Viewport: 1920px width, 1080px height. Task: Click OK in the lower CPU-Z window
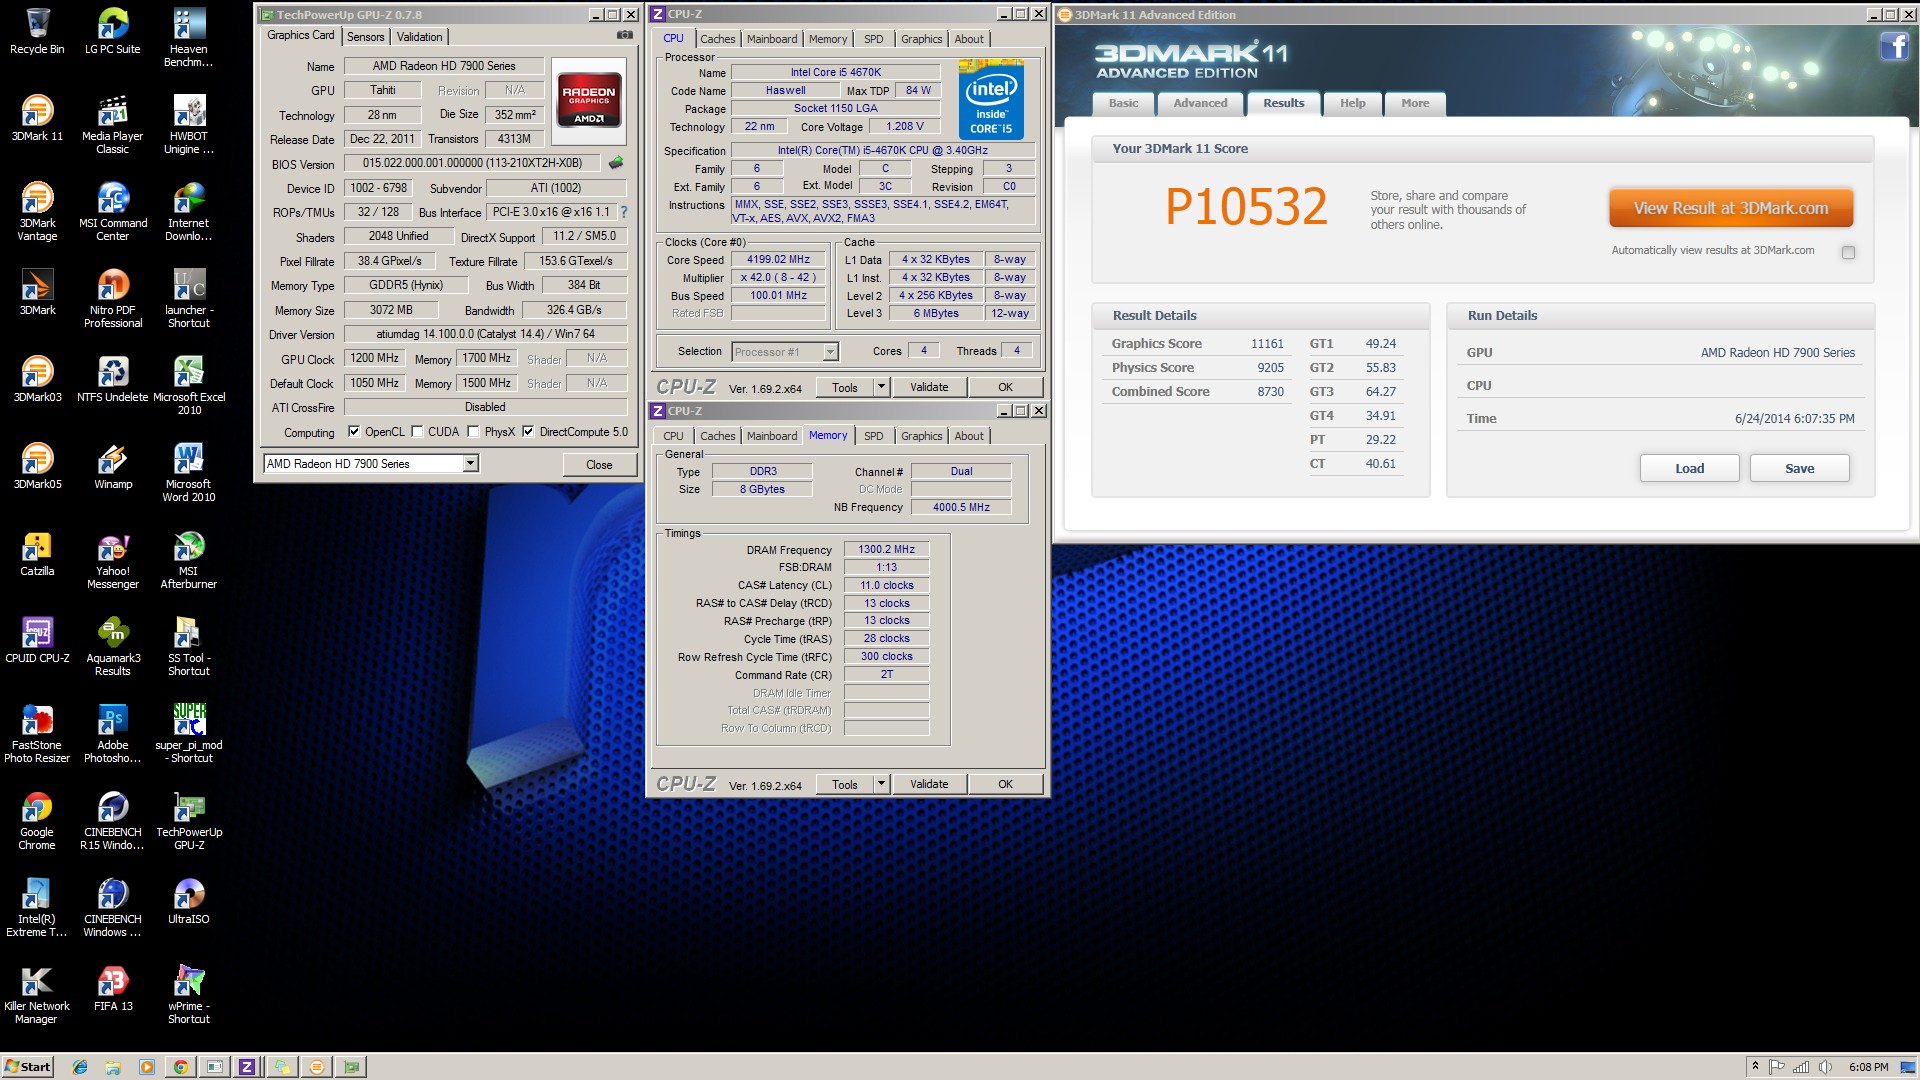pos(1005,784)
